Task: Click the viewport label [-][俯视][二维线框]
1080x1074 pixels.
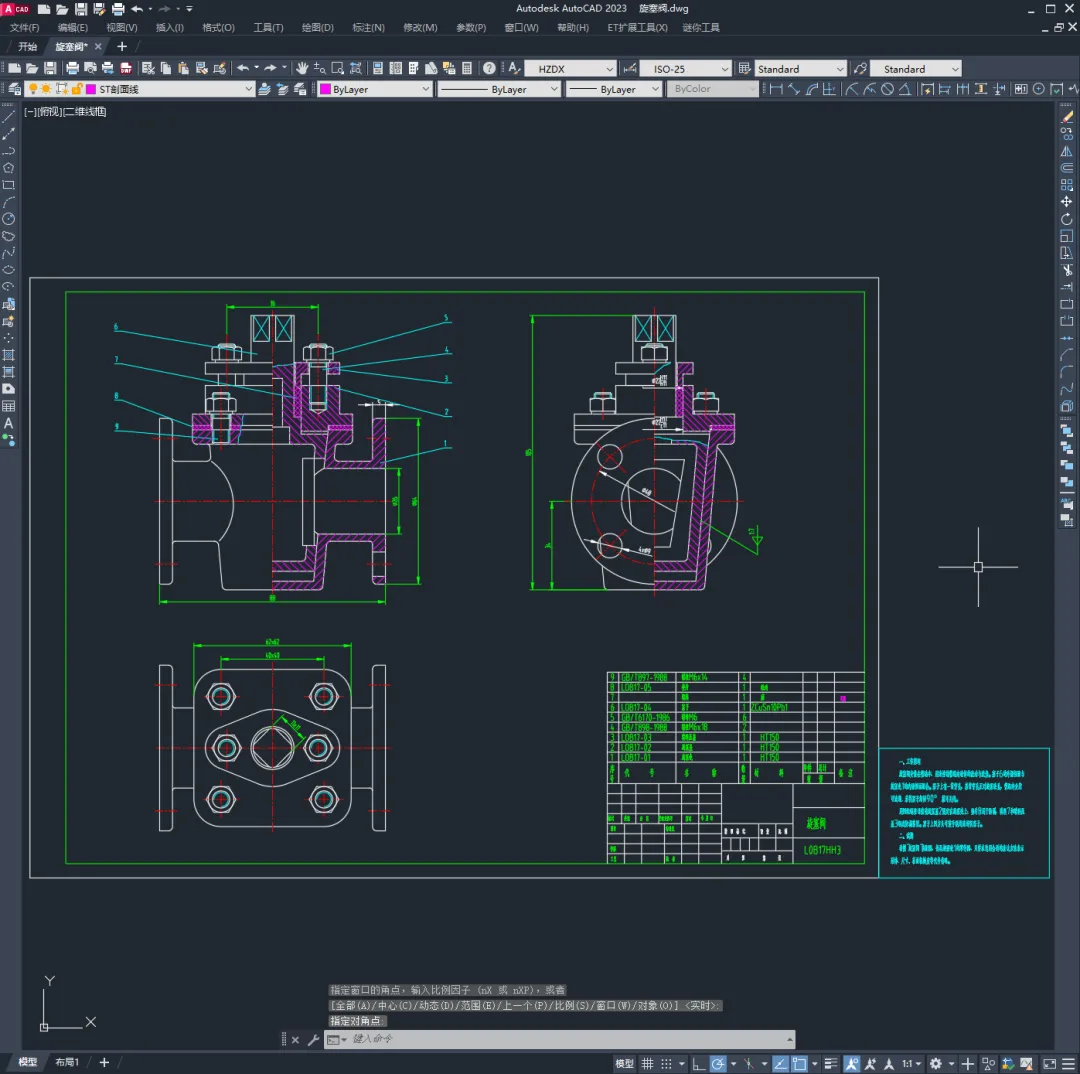Action: coord(65,112)
